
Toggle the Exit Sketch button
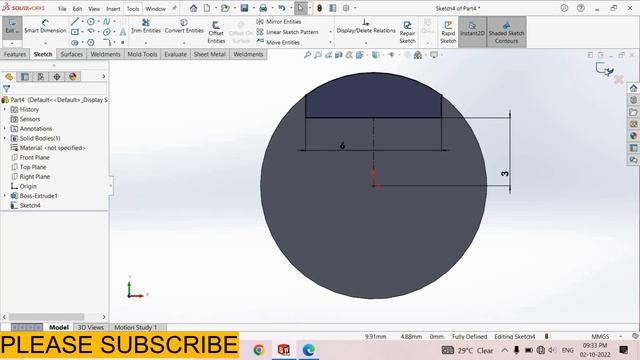[12, 27]
